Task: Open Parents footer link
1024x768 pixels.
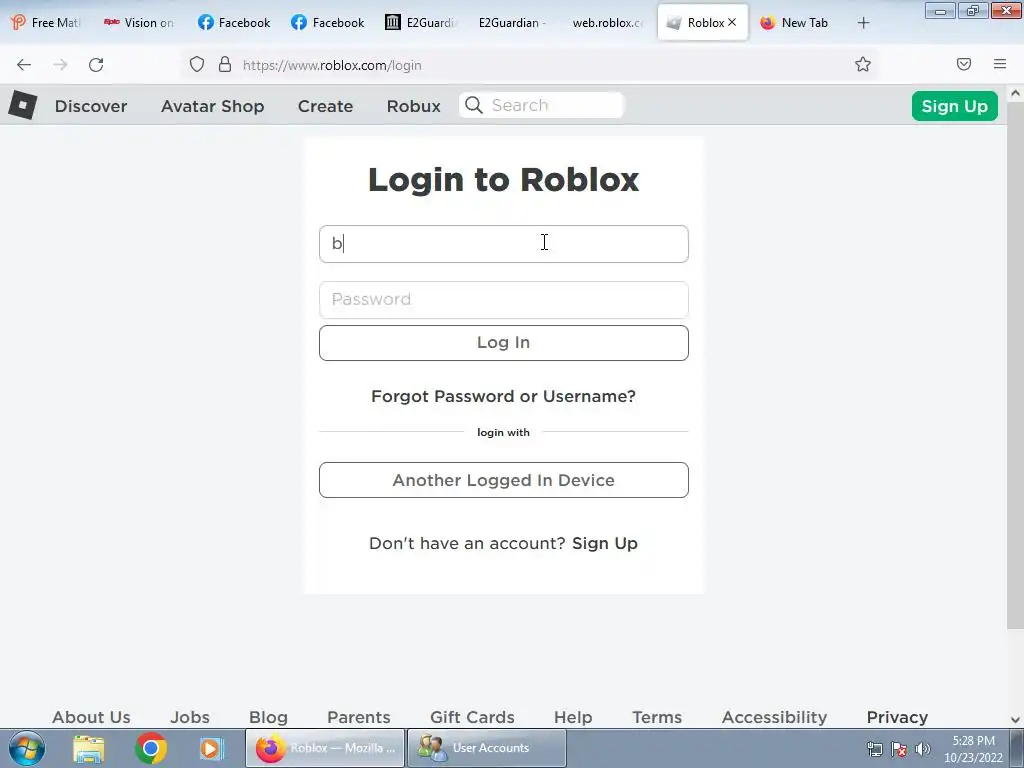Action: tap(359, 717)
